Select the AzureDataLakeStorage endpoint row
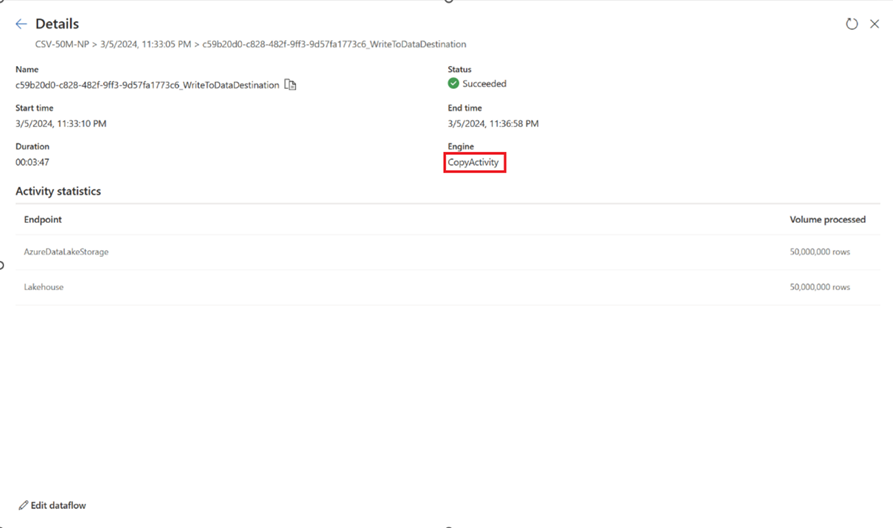Screen dimensions: 893x528 448,252
